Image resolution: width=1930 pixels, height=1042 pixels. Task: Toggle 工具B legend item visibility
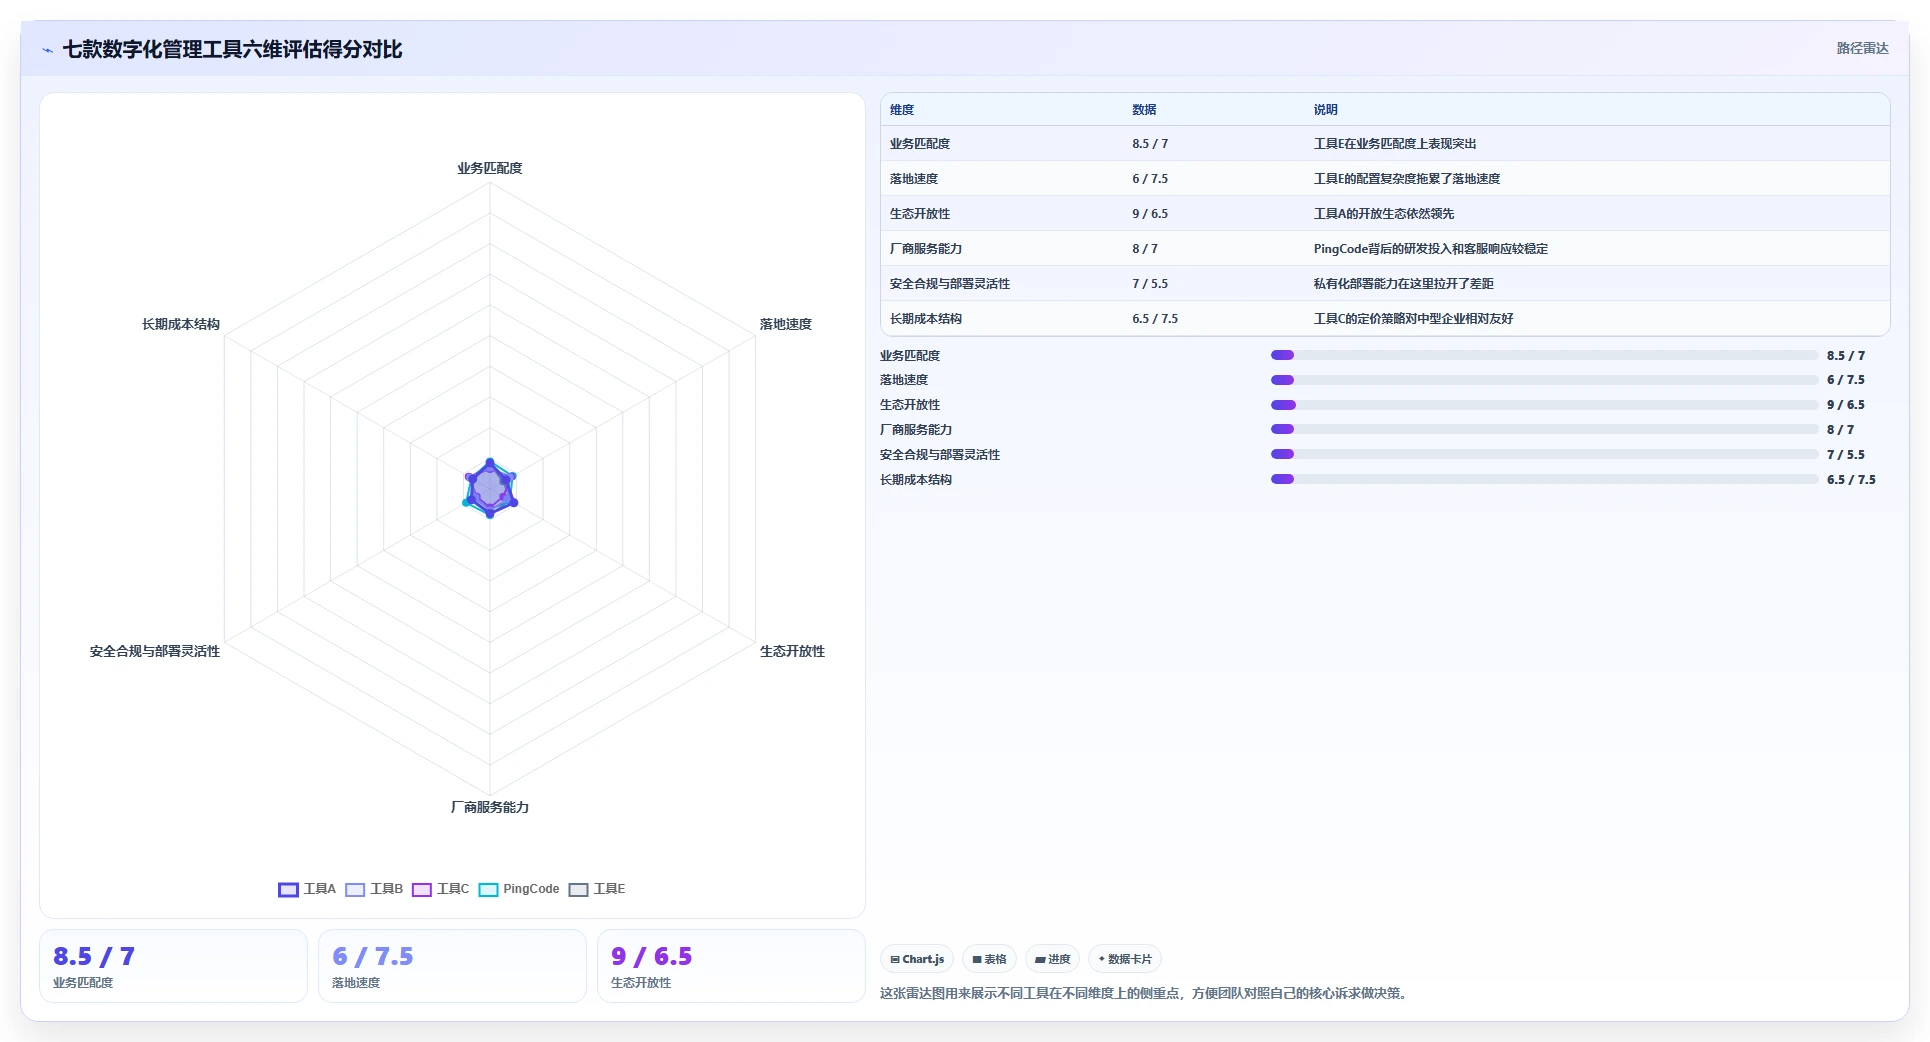click(374, 889)
